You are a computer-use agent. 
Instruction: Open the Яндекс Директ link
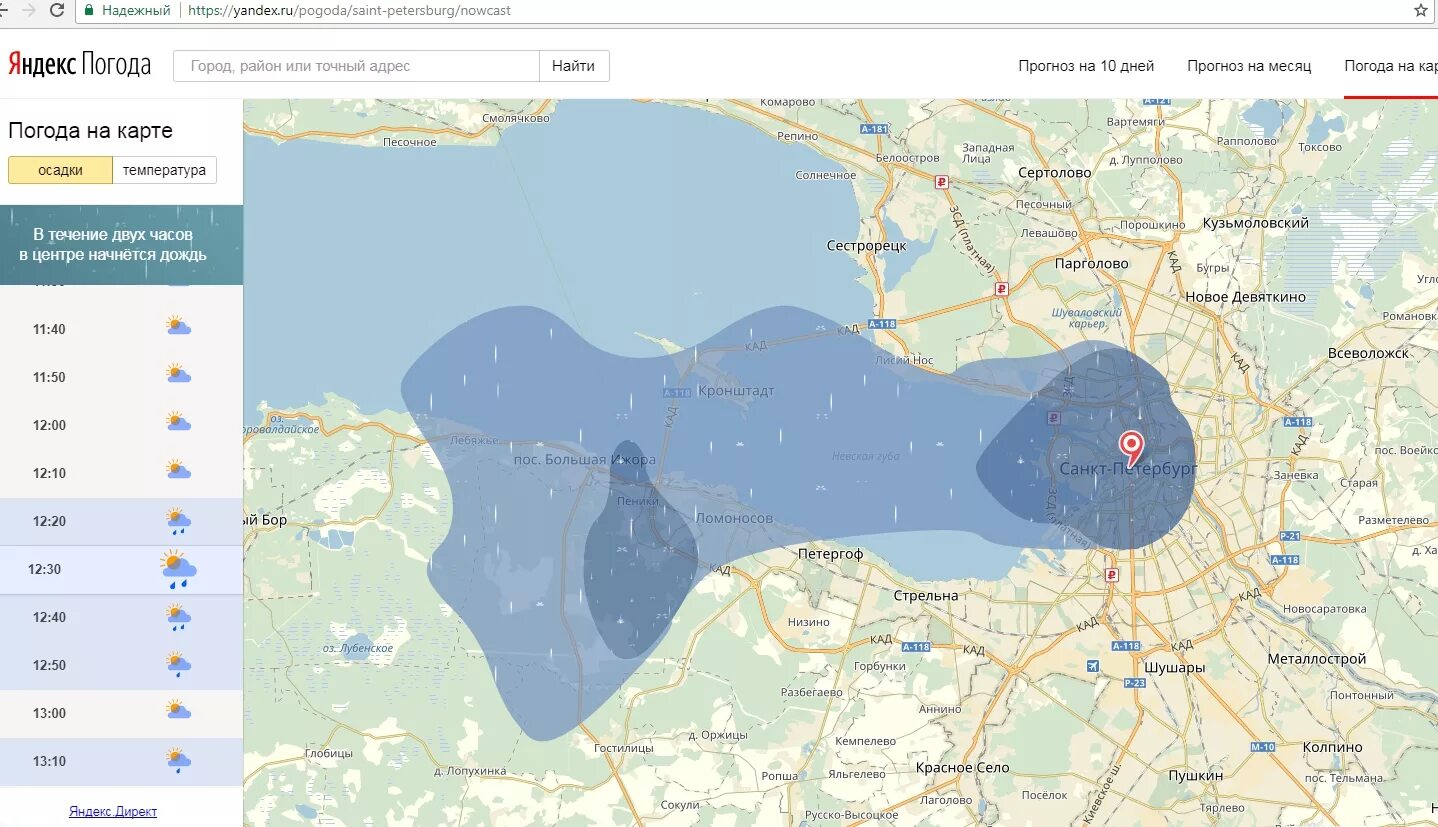point(113,811)
